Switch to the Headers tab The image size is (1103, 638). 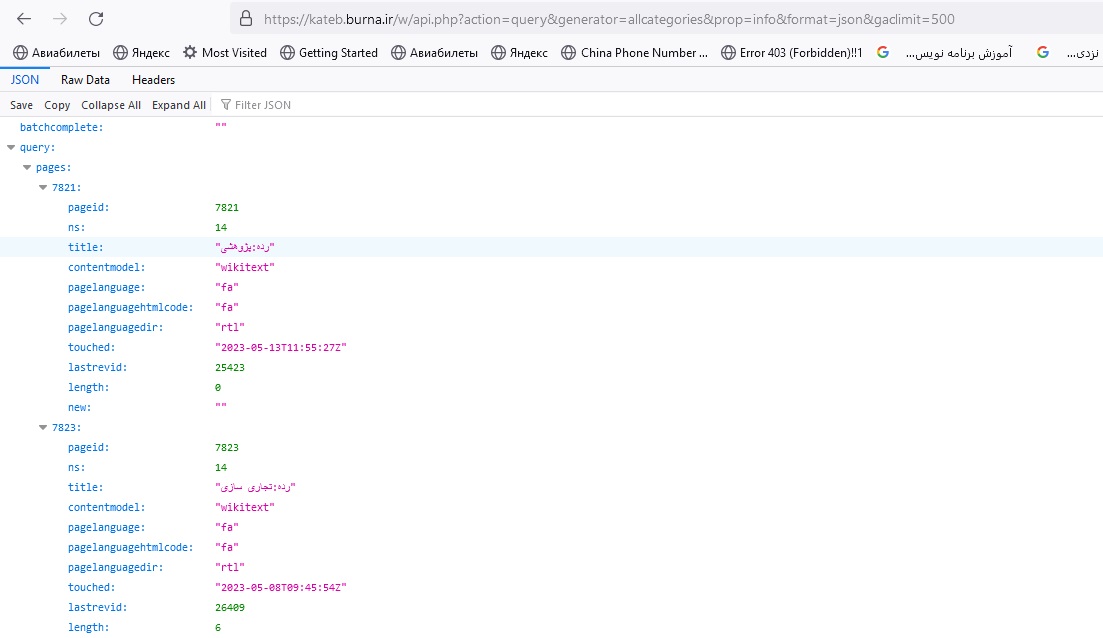[153, 80]
